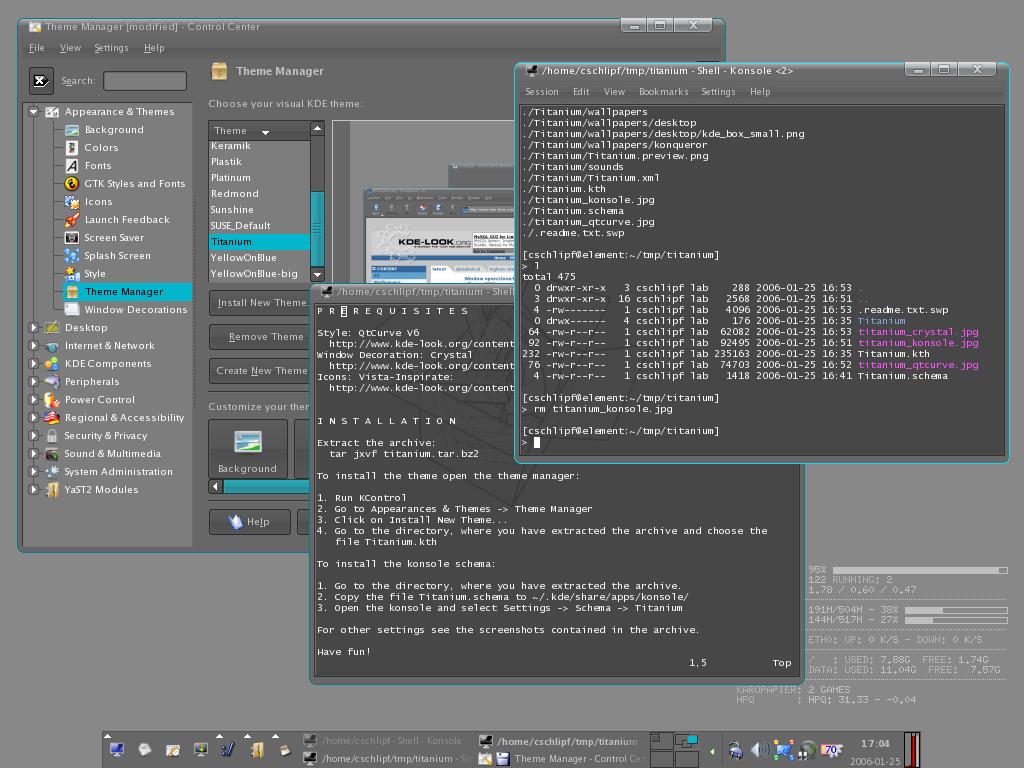Image resolution: width=1024 pixels, height=768 pixels.
Task: Click the battery 70 tray icon
Action: 831,750
